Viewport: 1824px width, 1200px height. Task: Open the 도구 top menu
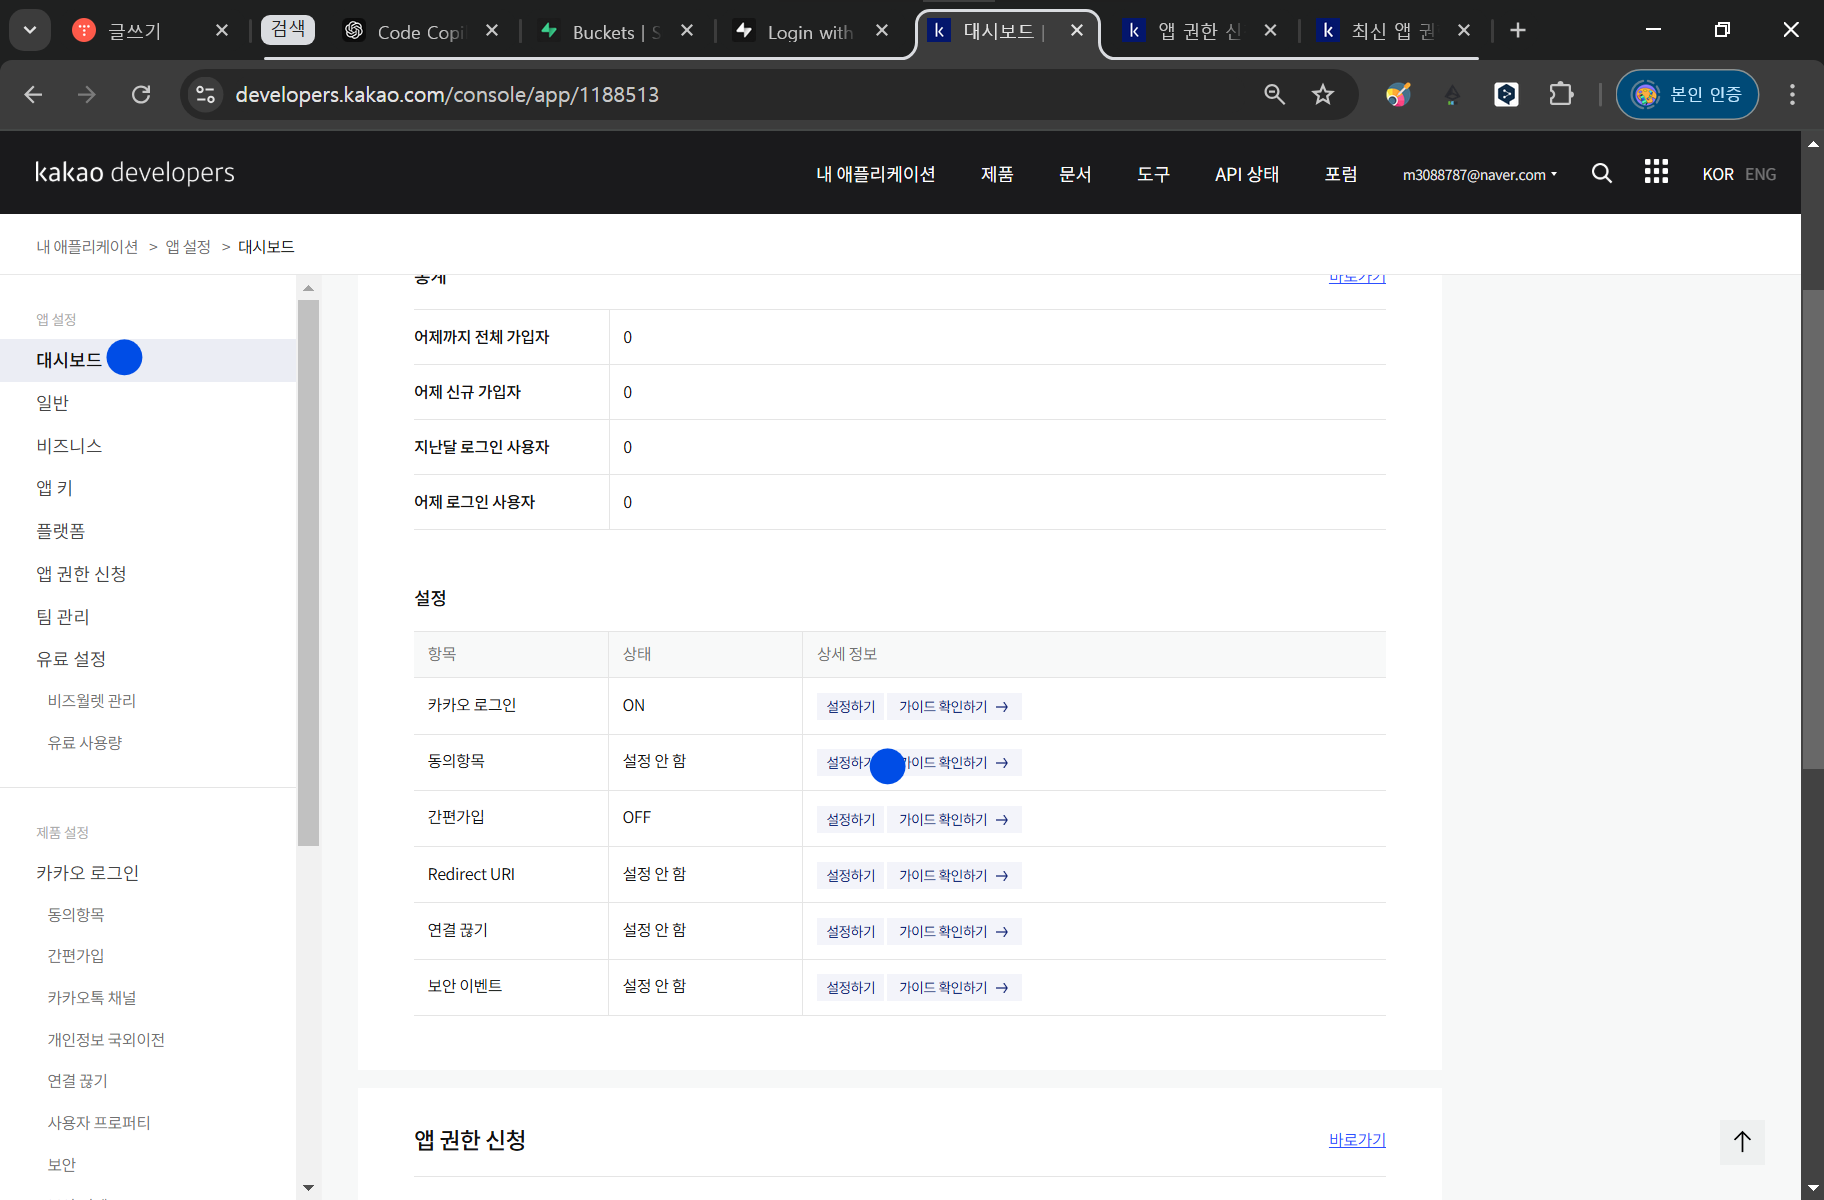pos(1153,174)
